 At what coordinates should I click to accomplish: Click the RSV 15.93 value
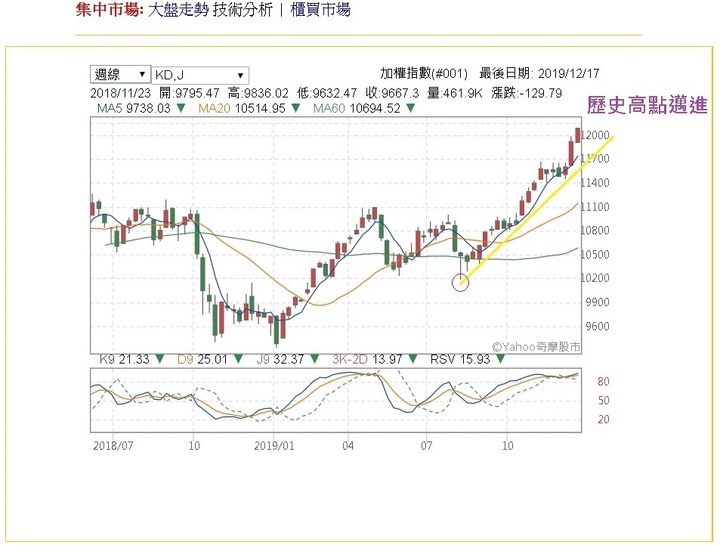[x=460, y=359]
